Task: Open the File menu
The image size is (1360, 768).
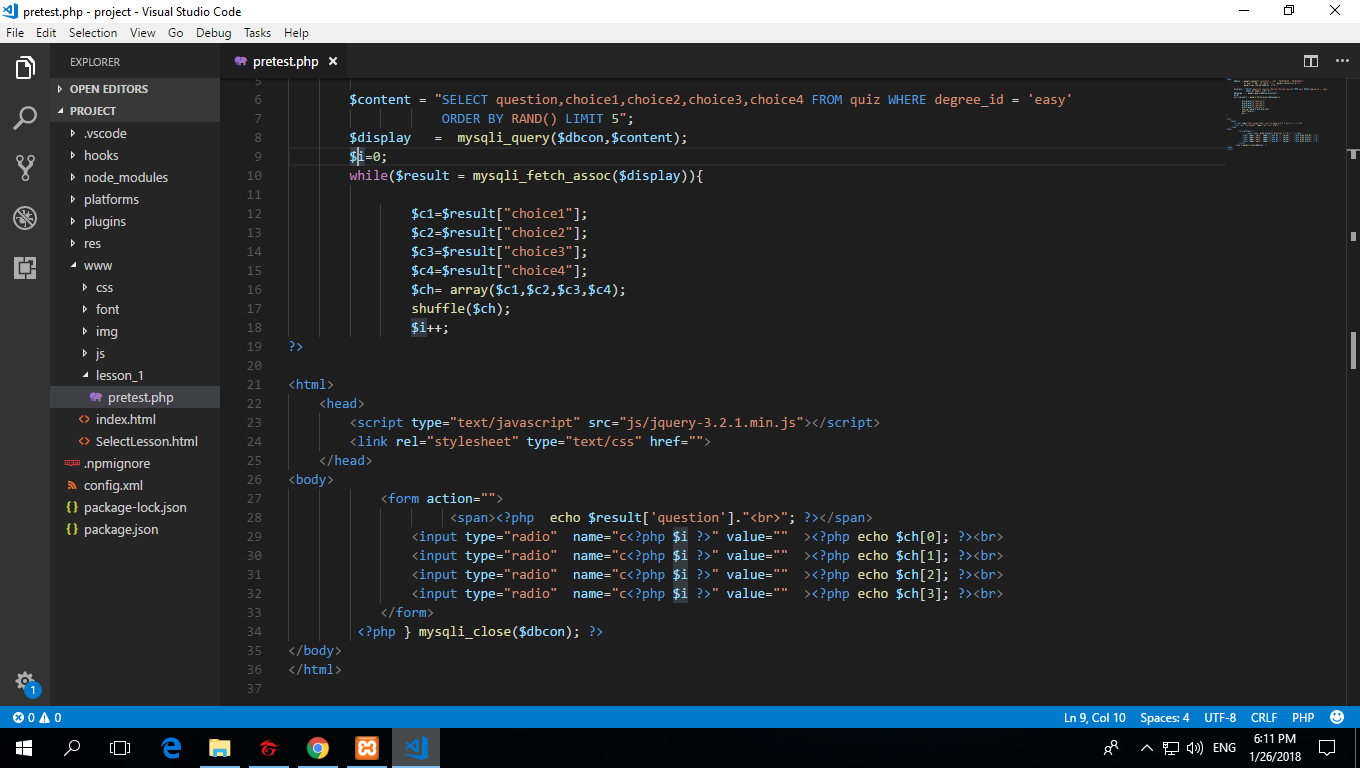Action: (x=15, y=33)
